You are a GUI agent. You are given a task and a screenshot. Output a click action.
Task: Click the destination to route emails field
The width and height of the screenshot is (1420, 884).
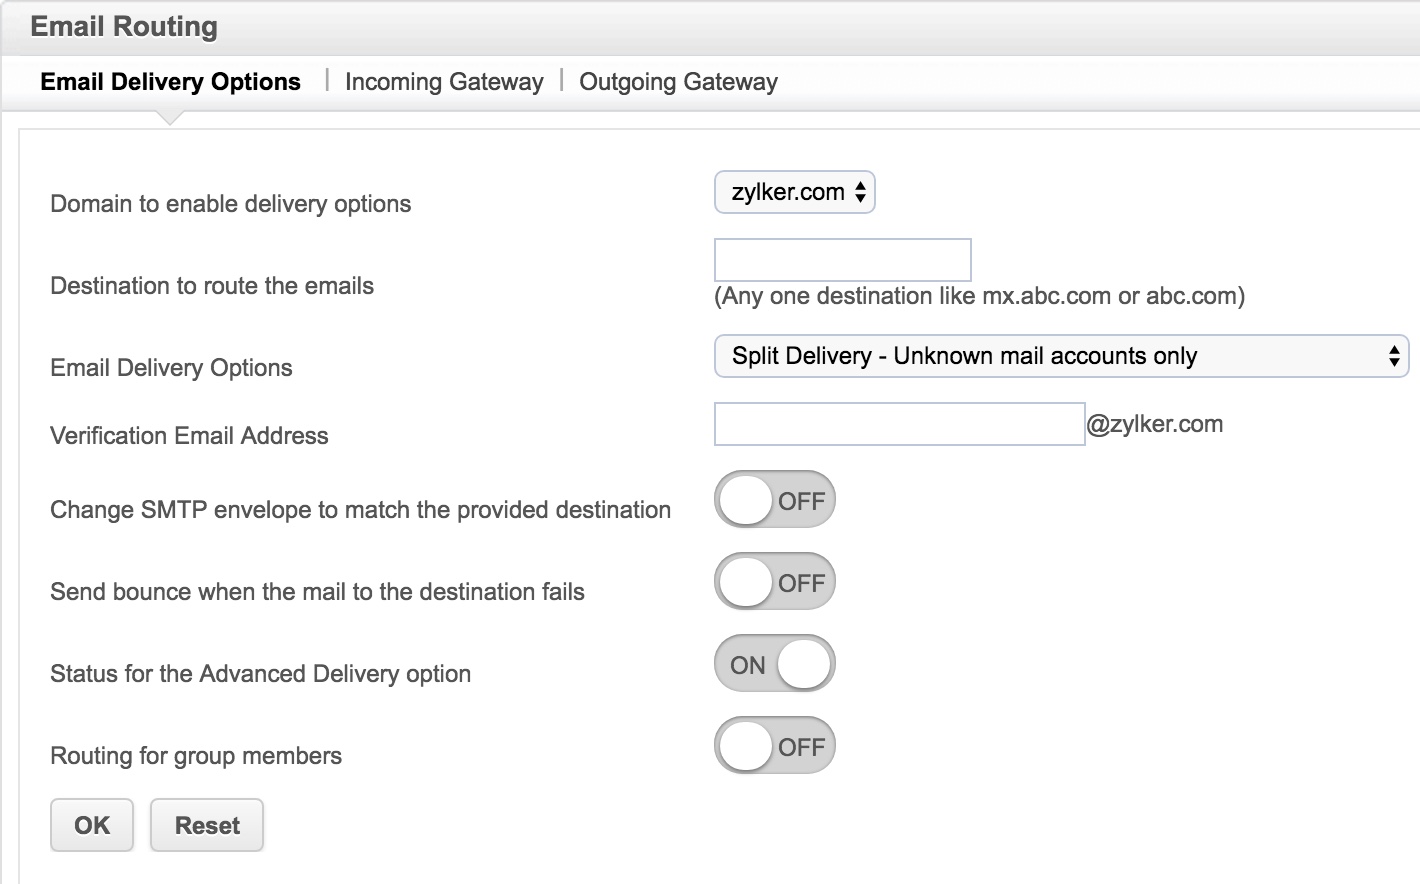click(x=842, y=260)
